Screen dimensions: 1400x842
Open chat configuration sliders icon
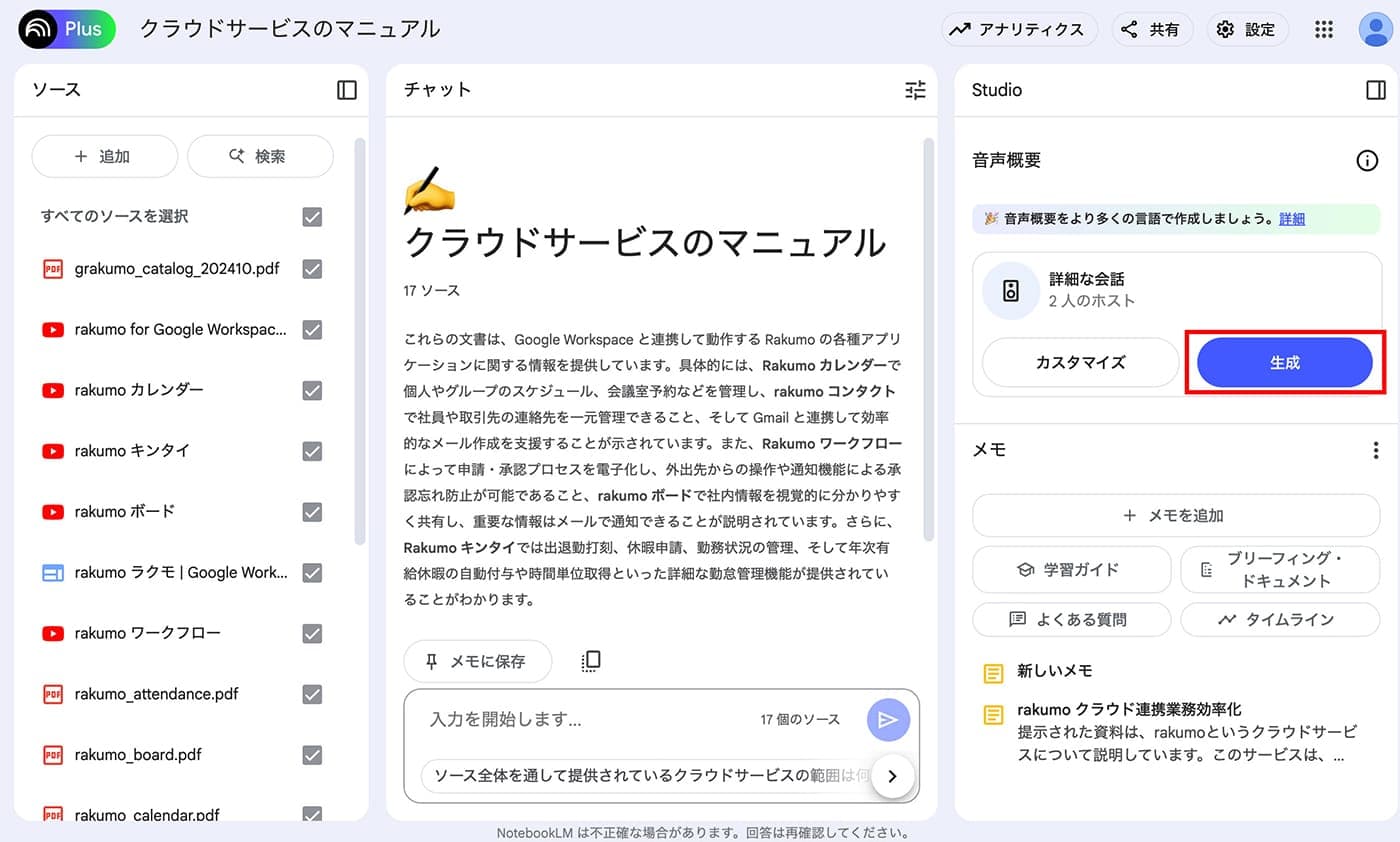[915, 90]
